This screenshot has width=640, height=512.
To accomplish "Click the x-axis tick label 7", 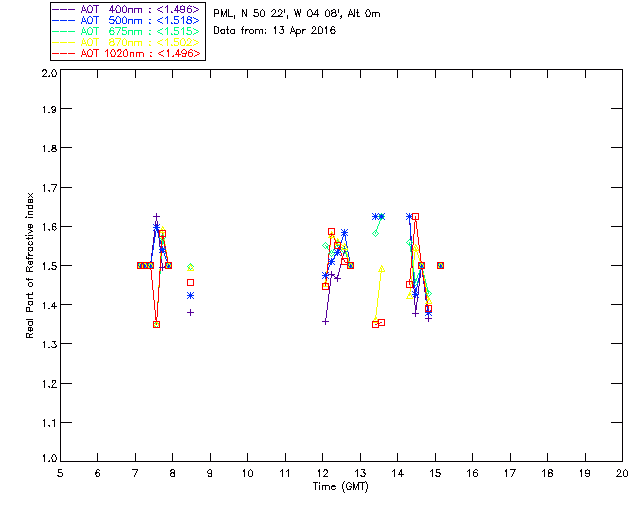I will coord(135,473).
